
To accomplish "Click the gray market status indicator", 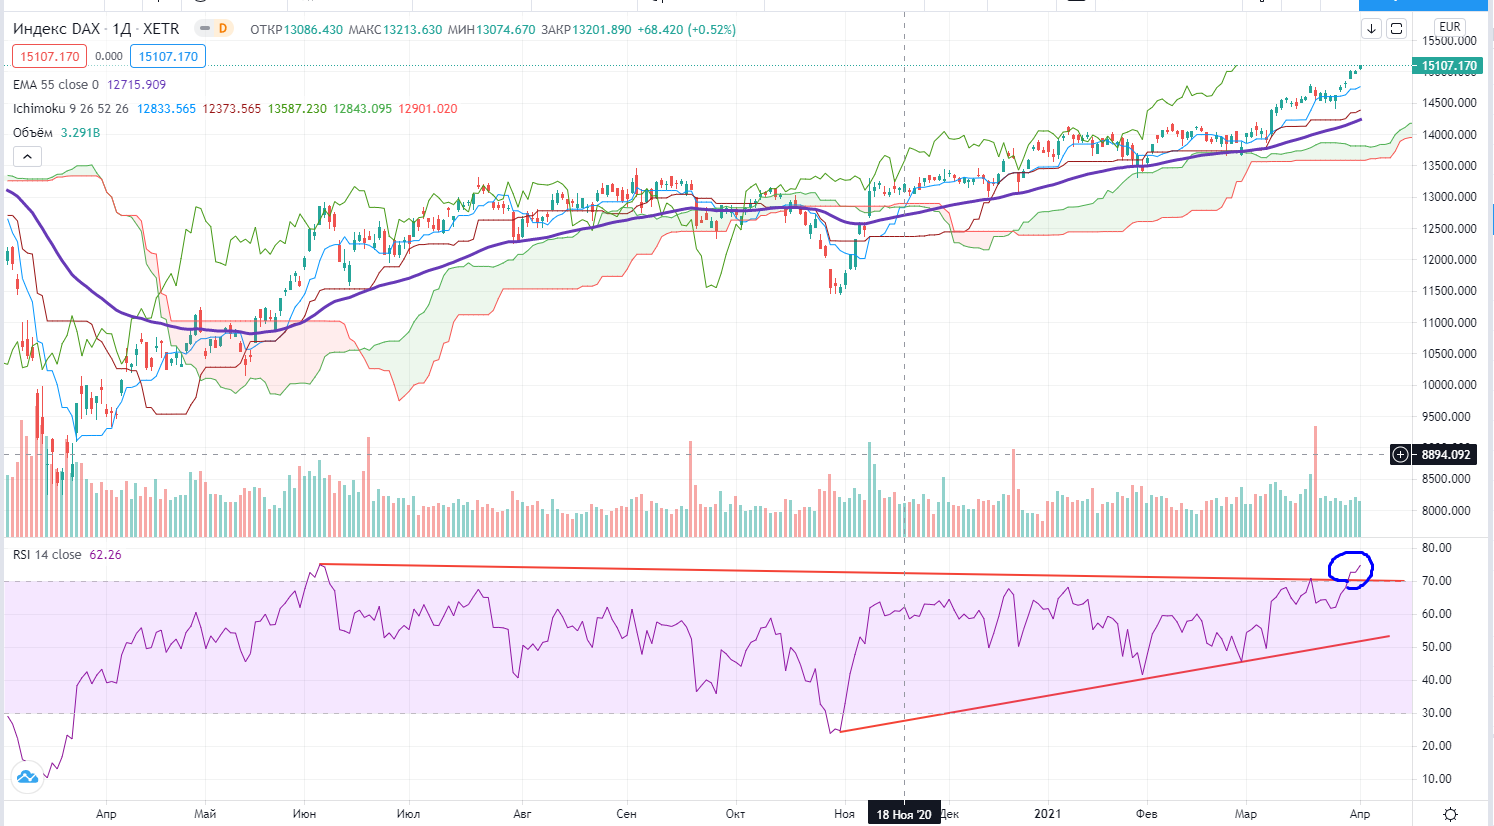I will tap(203, 29).
